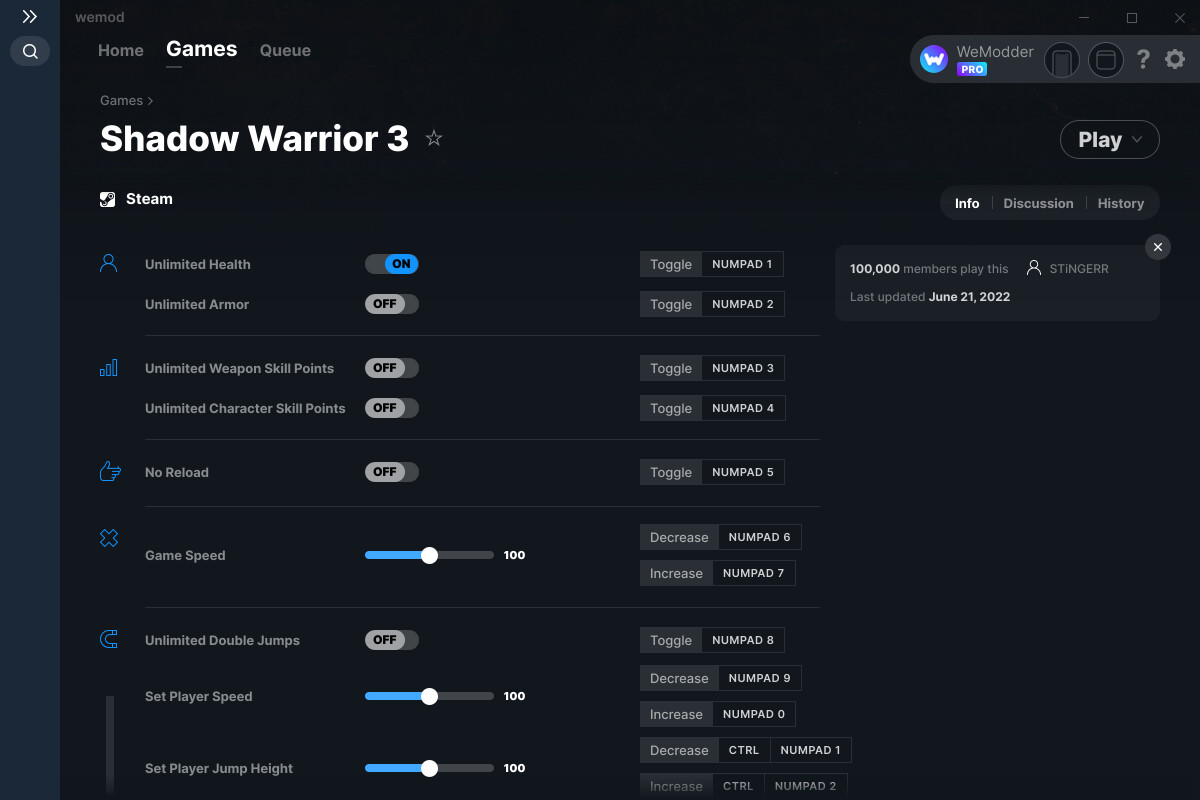Turn on Unlimited Double Jumps
This screenshot has width=1200, height=800.
coord(391,639)
